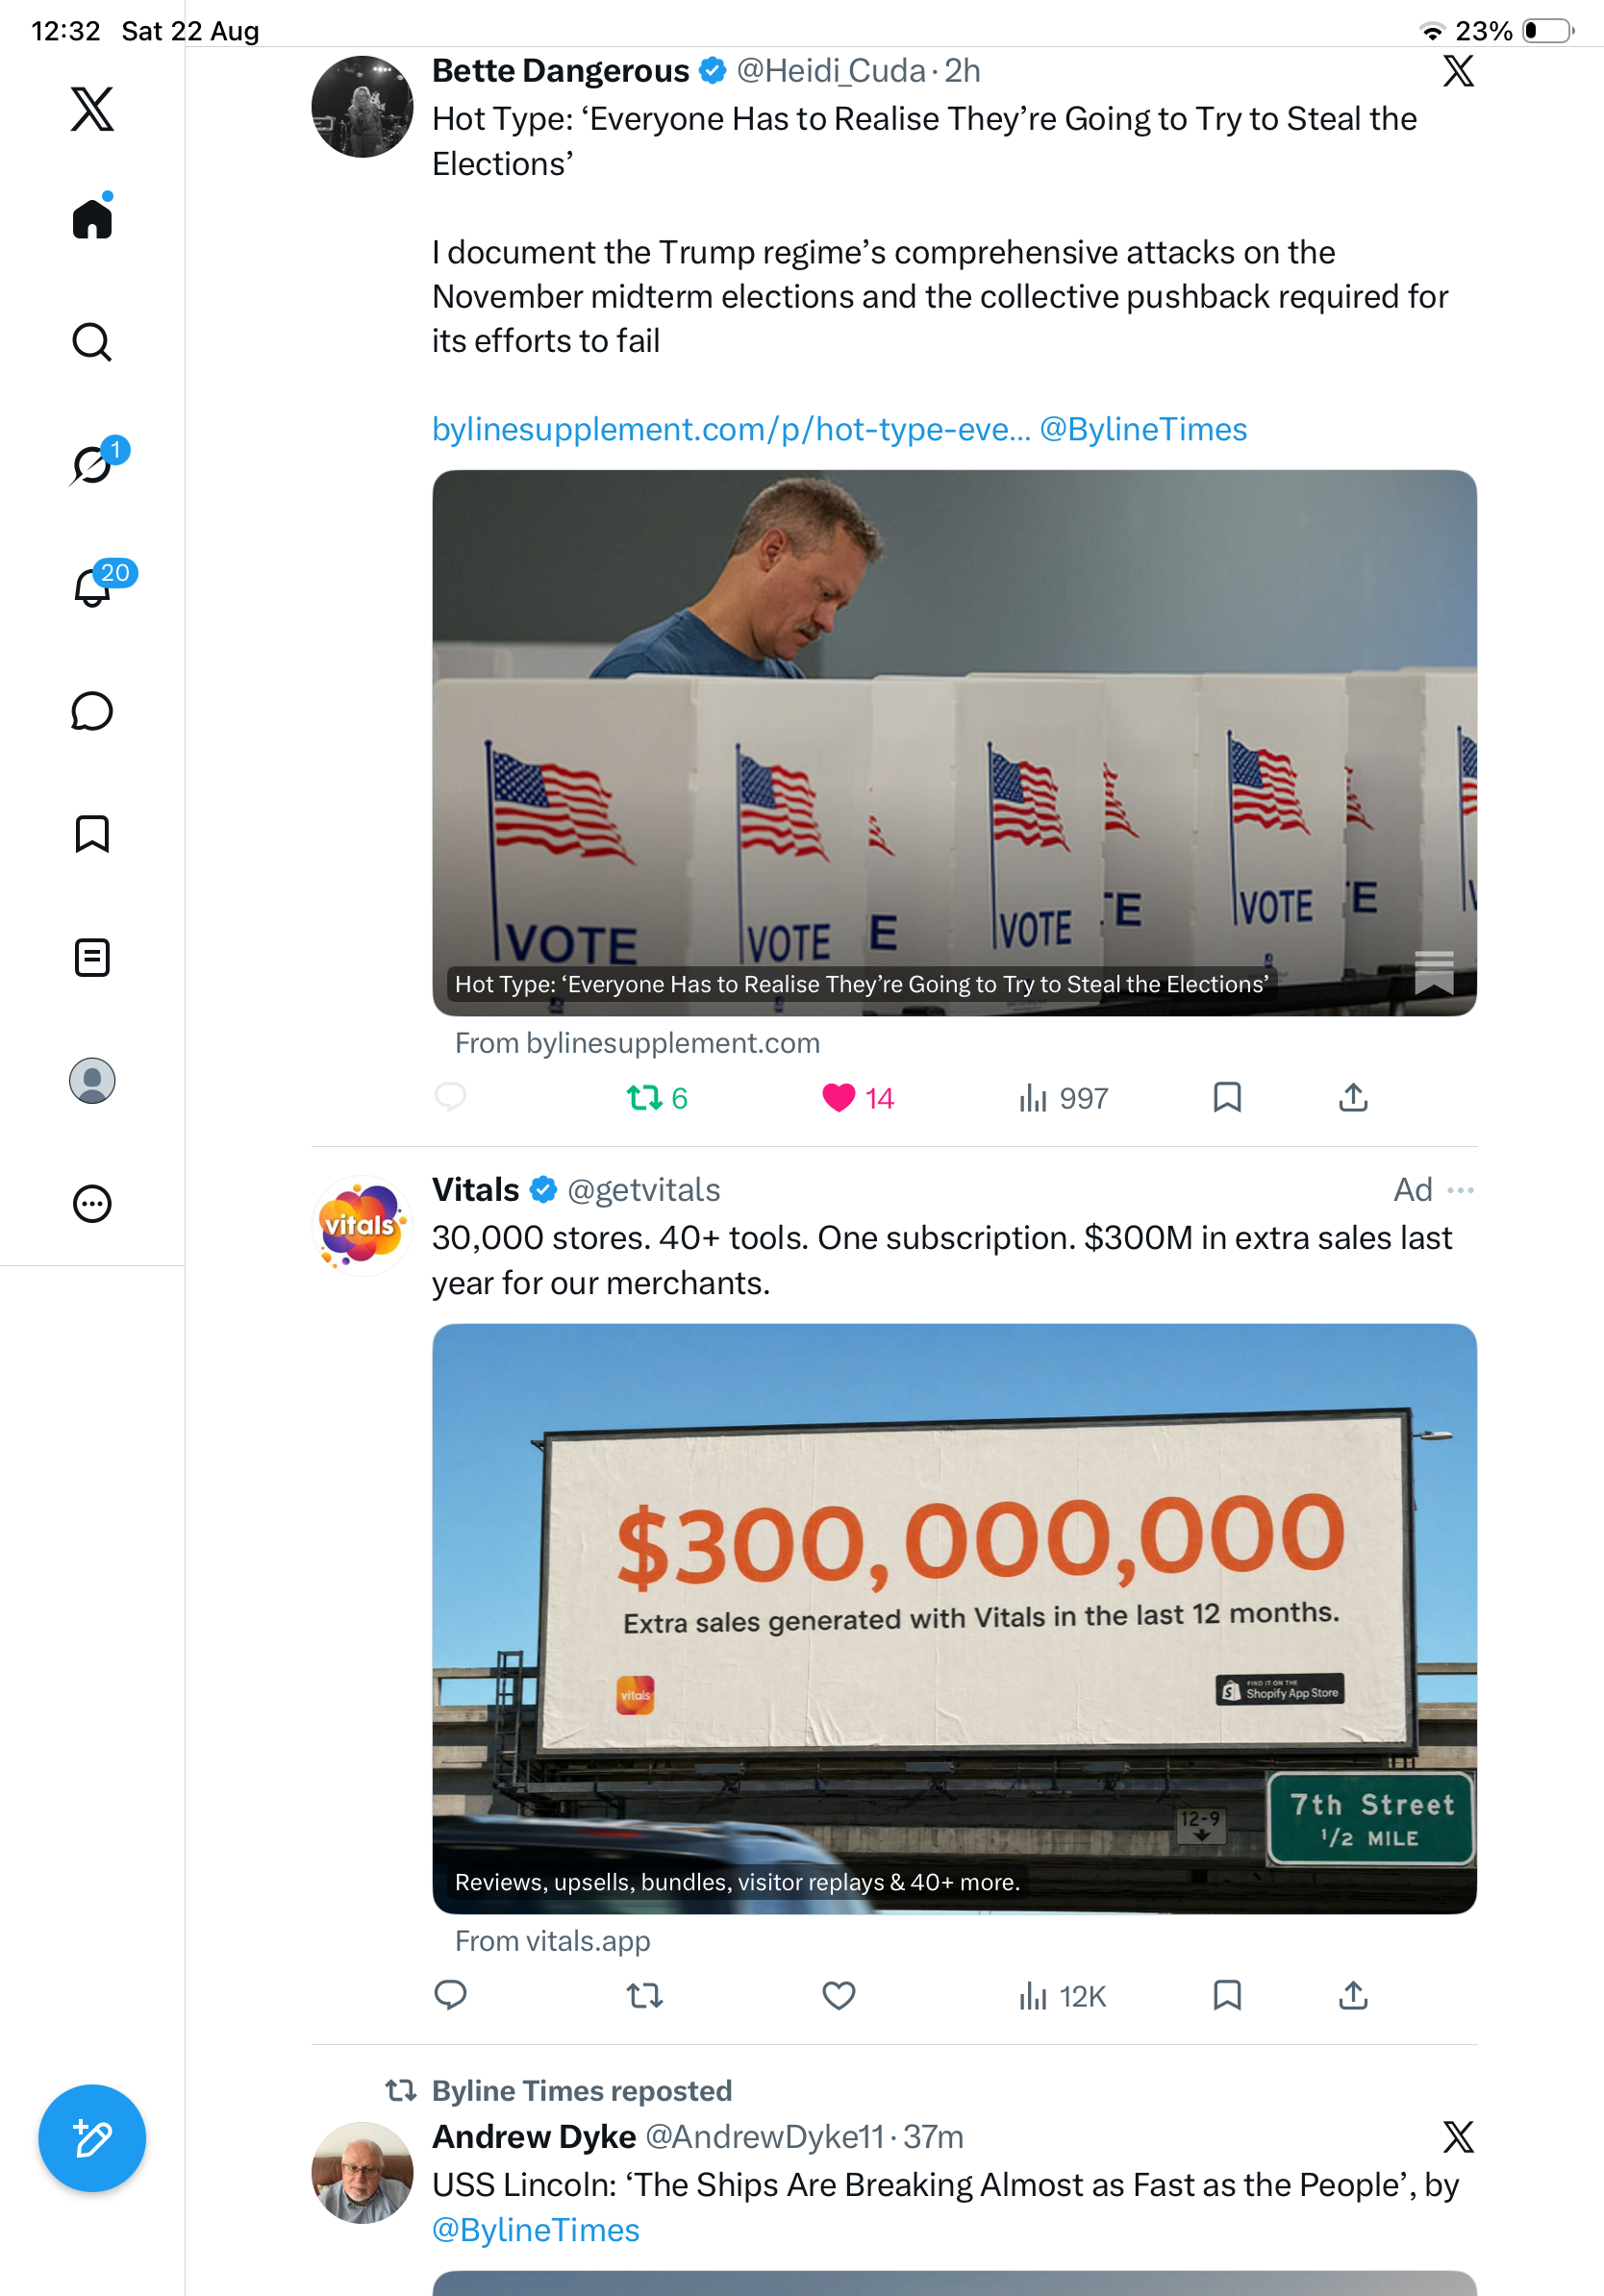Open Messages chat bubble in sidebar
The height and width of the screenshot is (2296, 1604).
click(x=92, y=711)
